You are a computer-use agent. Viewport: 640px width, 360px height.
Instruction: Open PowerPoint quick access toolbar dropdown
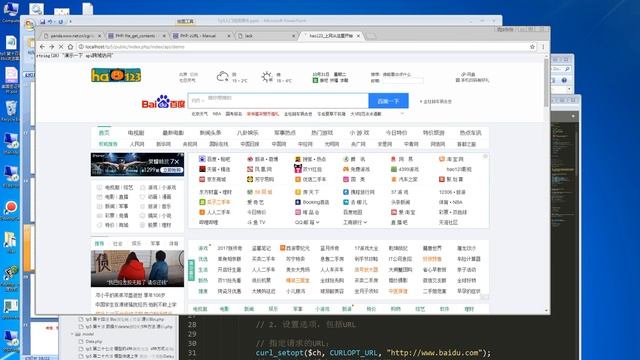[x=70, y=22]
